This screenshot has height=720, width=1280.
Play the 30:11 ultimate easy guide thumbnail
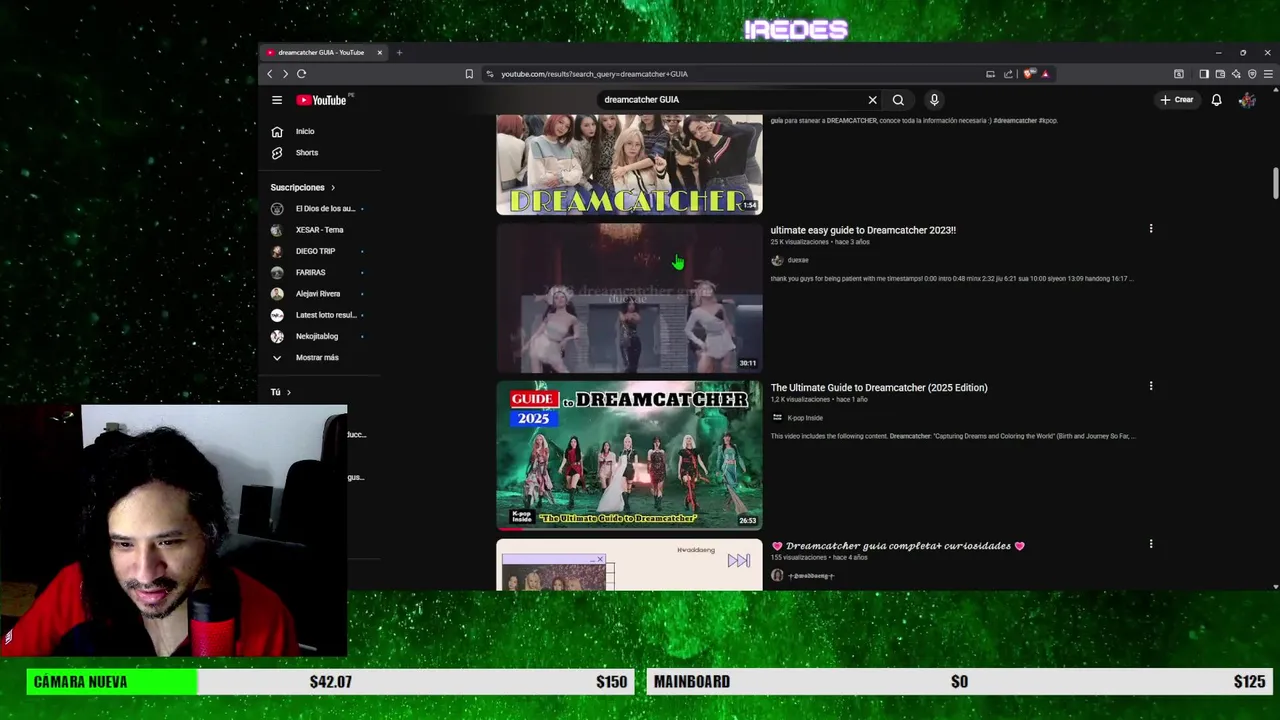[629, 298]
